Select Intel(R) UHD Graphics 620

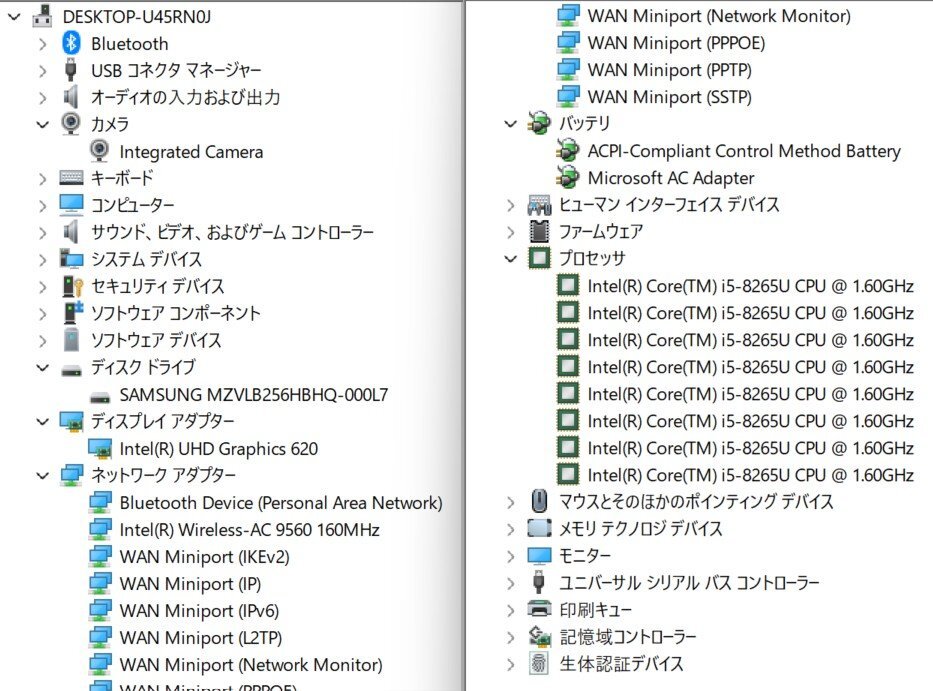click(x=218, y=449)
